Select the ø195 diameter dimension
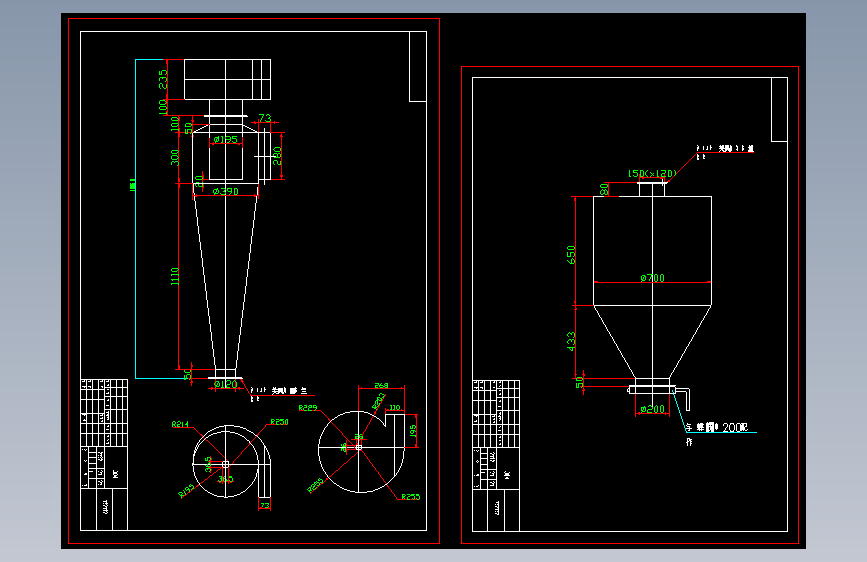This screenshot has height=562, width=867. point(226,139)
